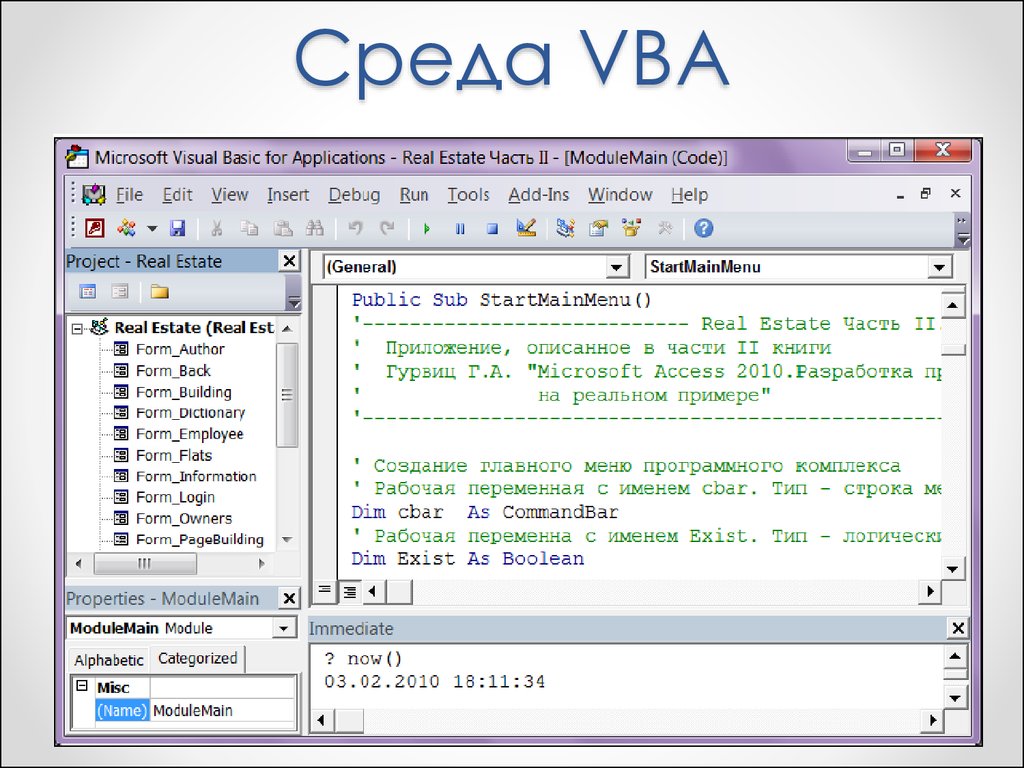The height and width of the screenshot is (768, 1024).
Task: Select Form_Login in the project tree
Action: coord(175,498)
